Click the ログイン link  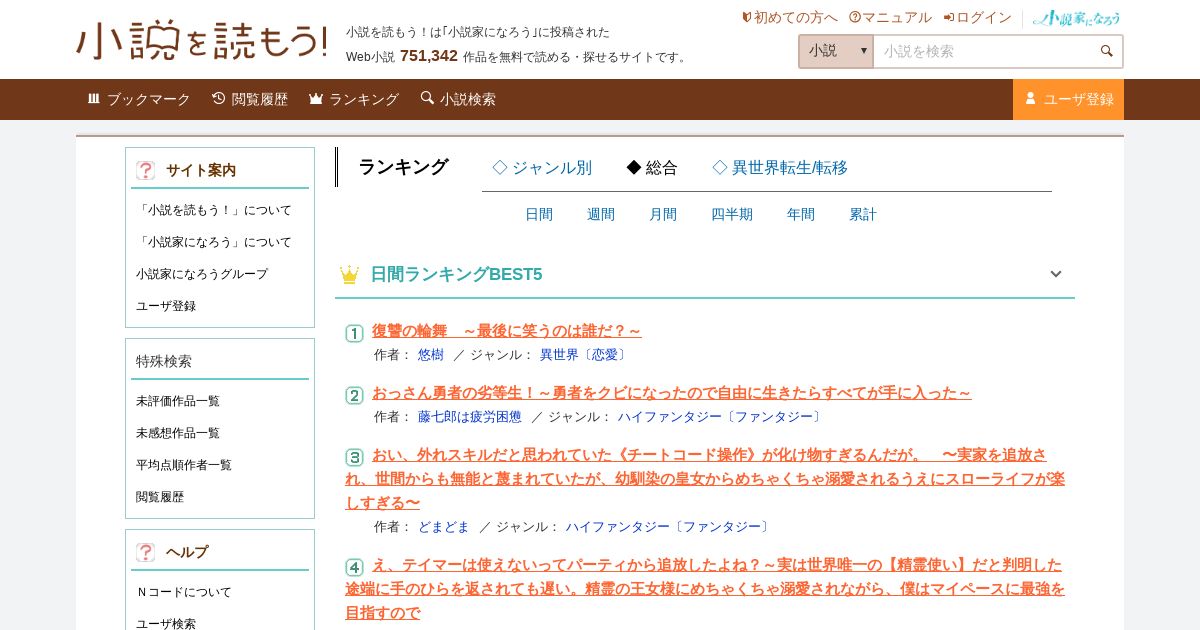point(977,17)
